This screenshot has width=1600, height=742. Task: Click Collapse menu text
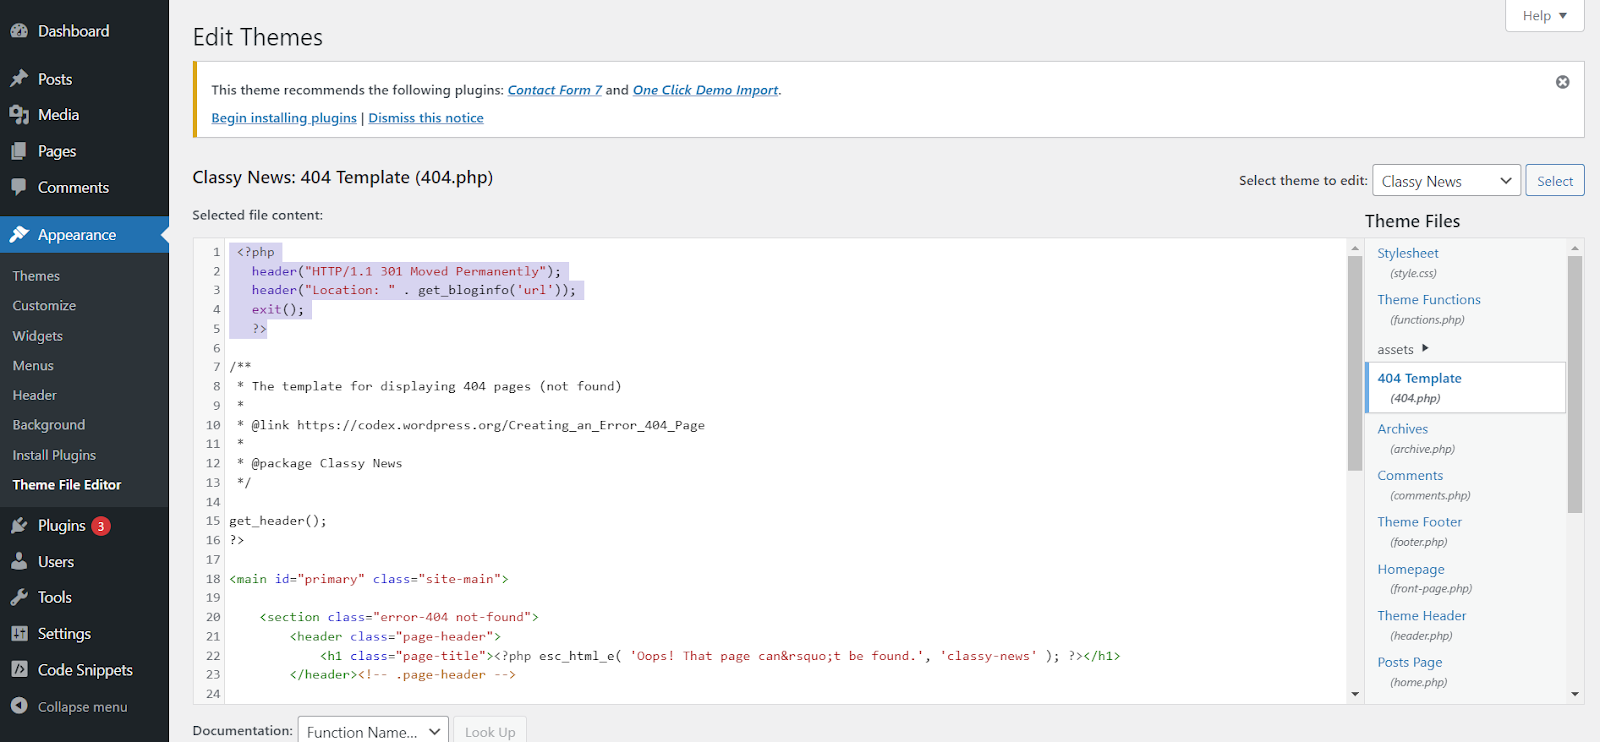click(x=83, y=707)
